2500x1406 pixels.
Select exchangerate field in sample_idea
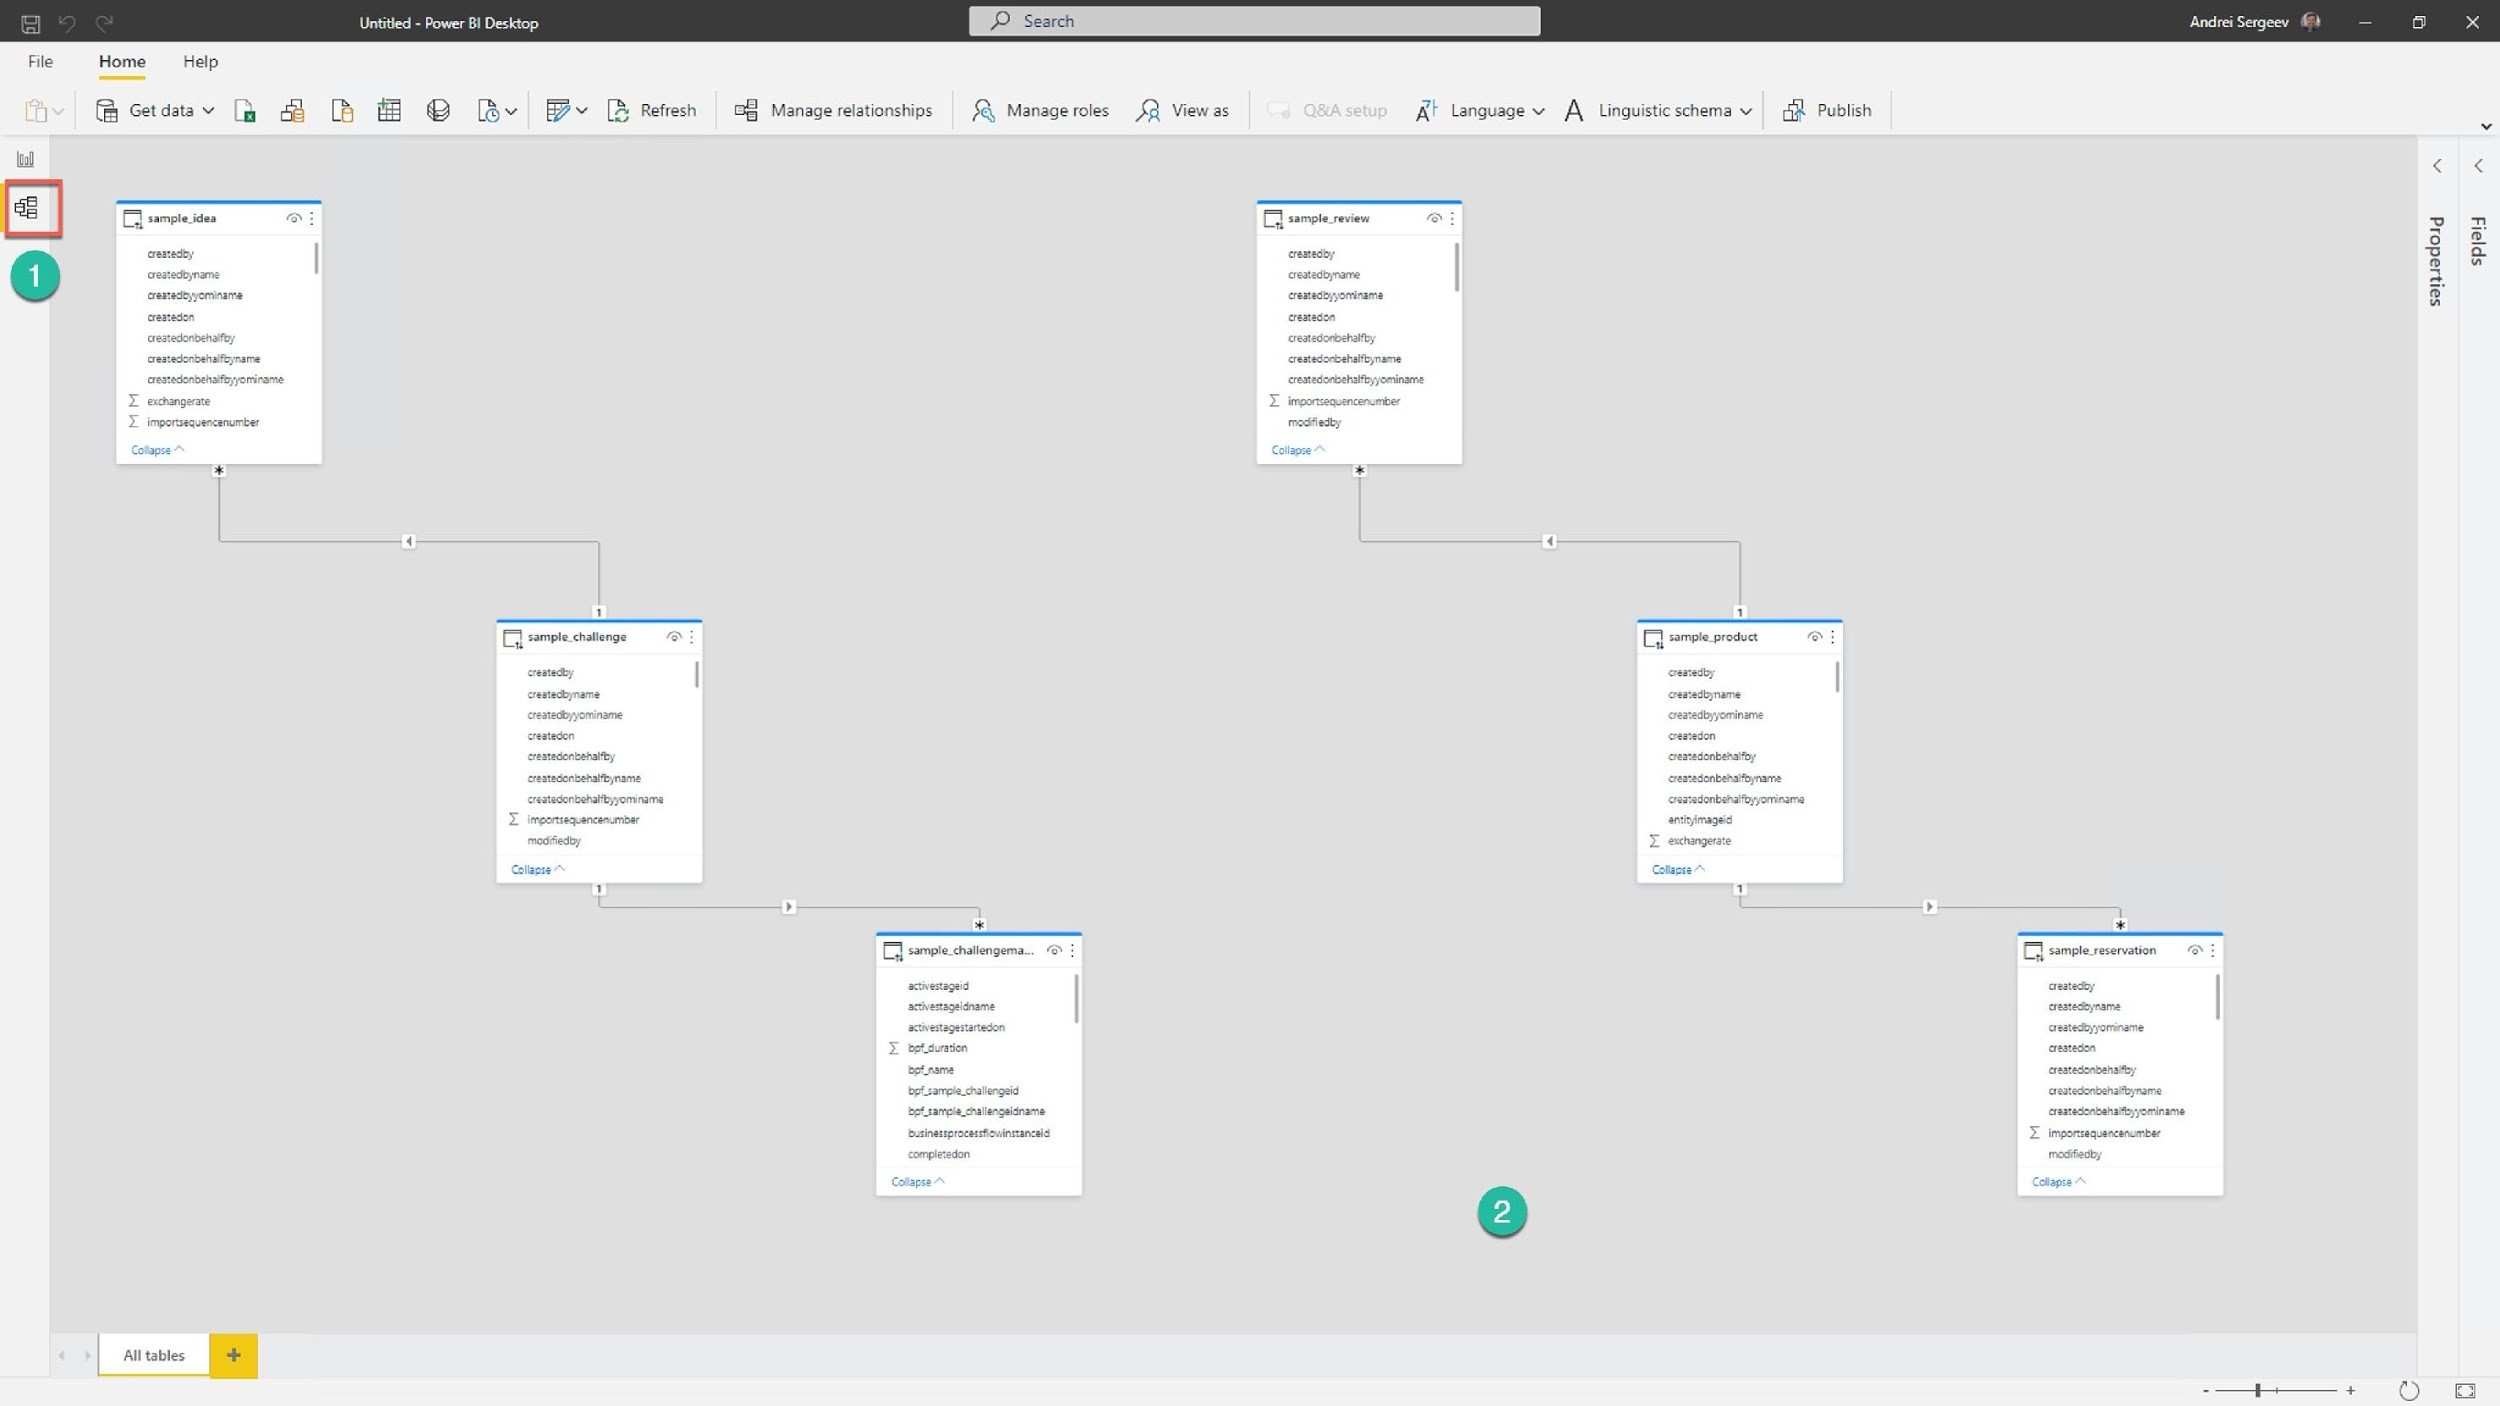click(178, 401)
